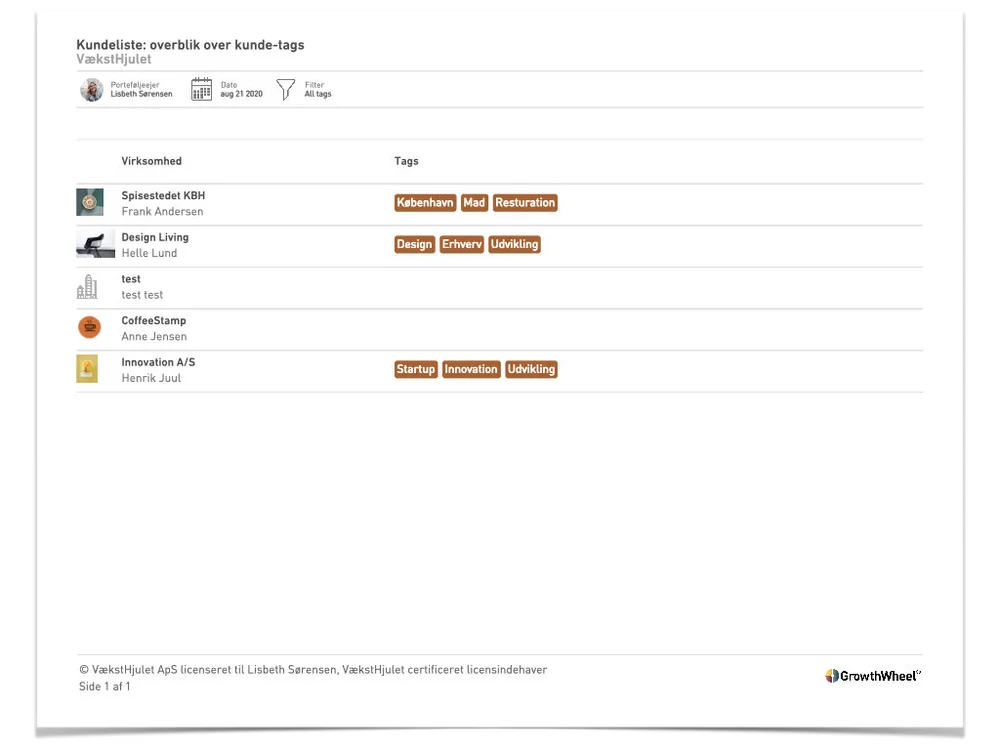Open the Spisestedet KBH company logo
Screen dimensions: 1000x750
click(90, 202)
